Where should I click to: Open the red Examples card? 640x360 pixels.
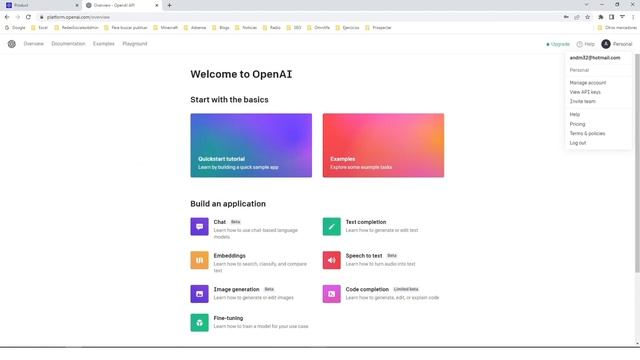[x=383, y=145]
